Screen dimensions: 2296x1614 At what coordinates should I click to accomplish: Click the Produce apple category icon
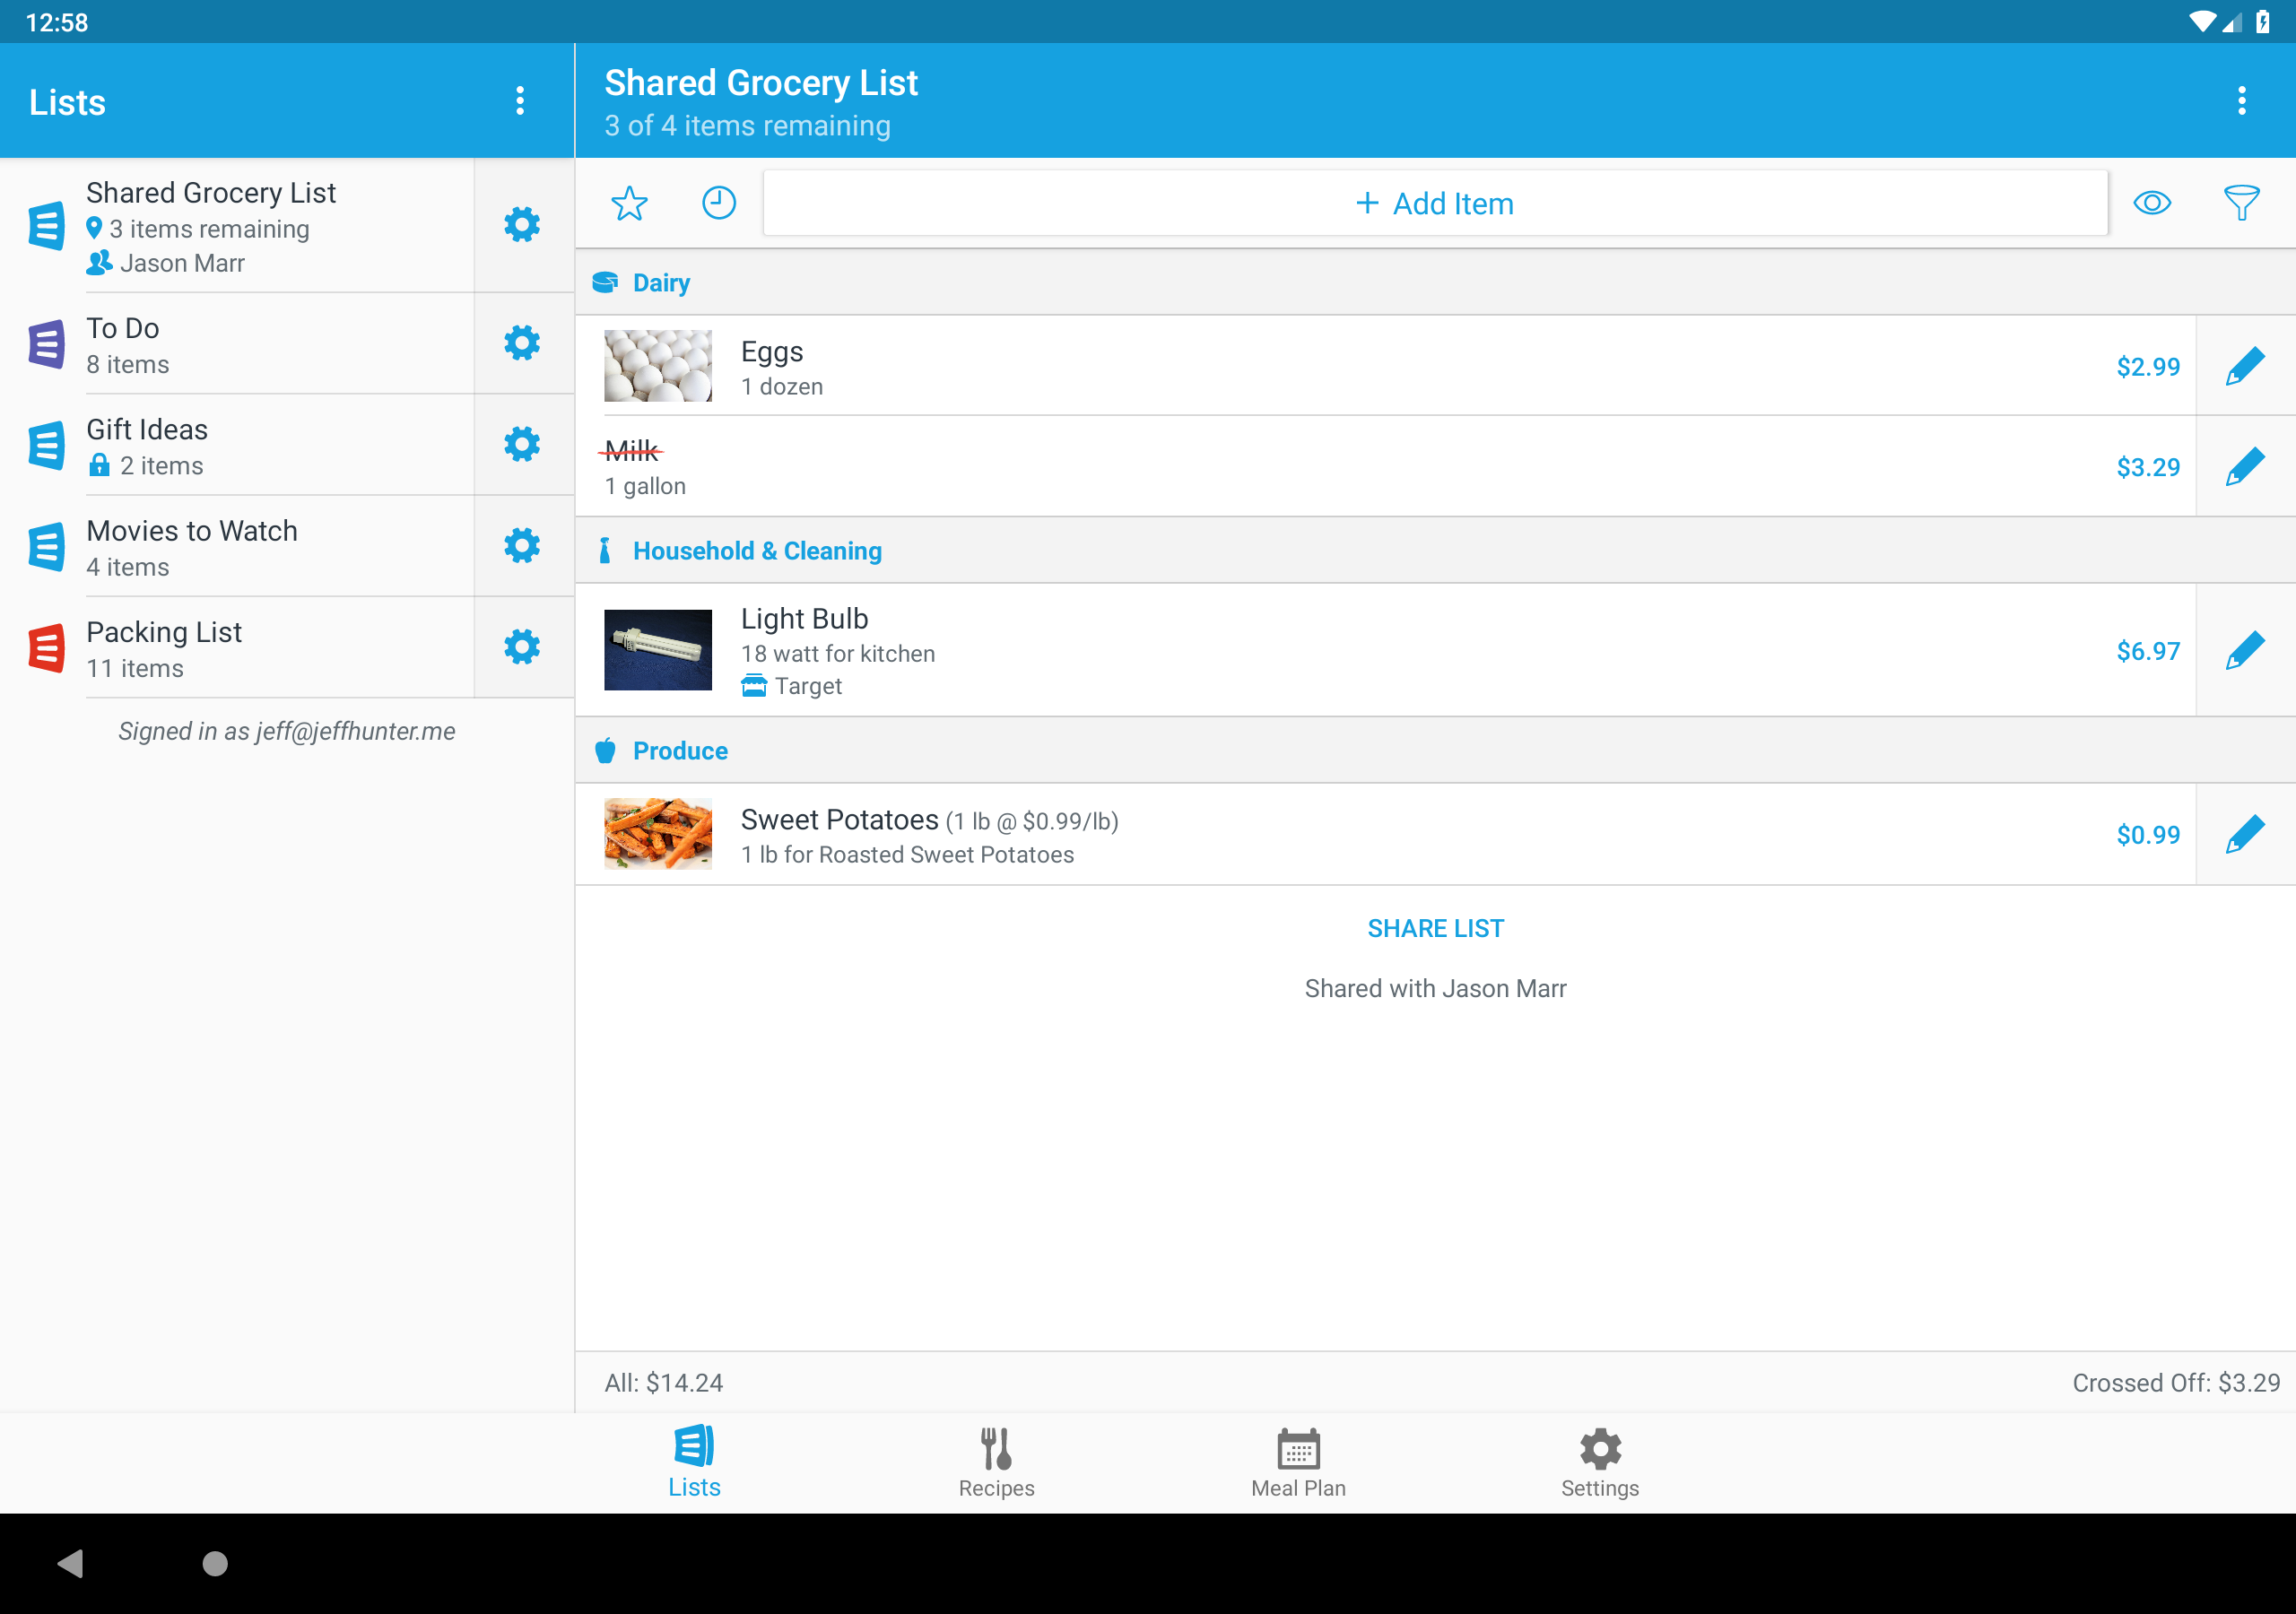pyautogui.click(x=605, y=750)
